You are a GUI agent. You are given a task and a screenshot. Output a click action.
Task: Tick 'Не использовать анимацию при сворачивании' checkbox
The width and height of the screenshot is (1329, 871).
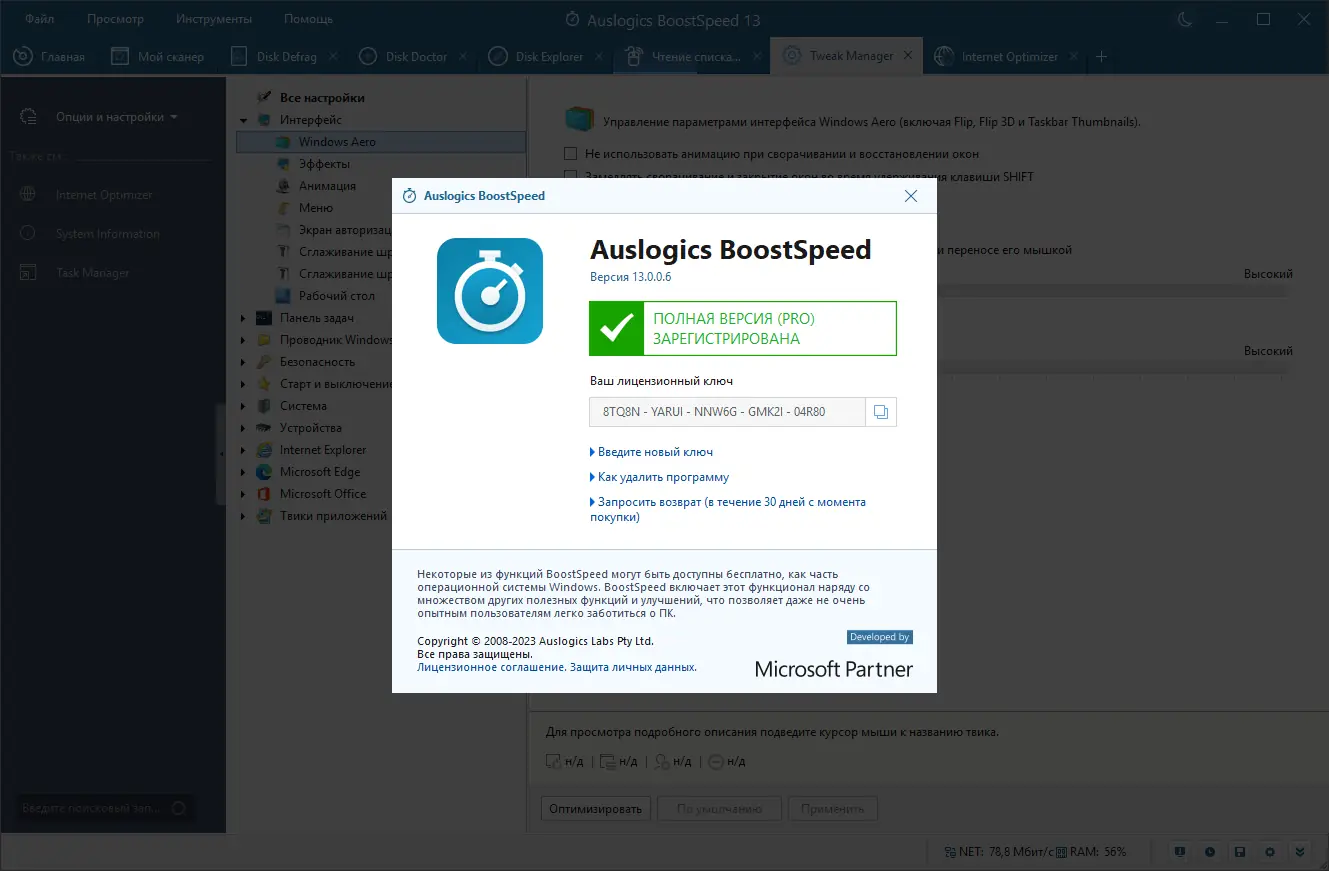click(571, 154)
